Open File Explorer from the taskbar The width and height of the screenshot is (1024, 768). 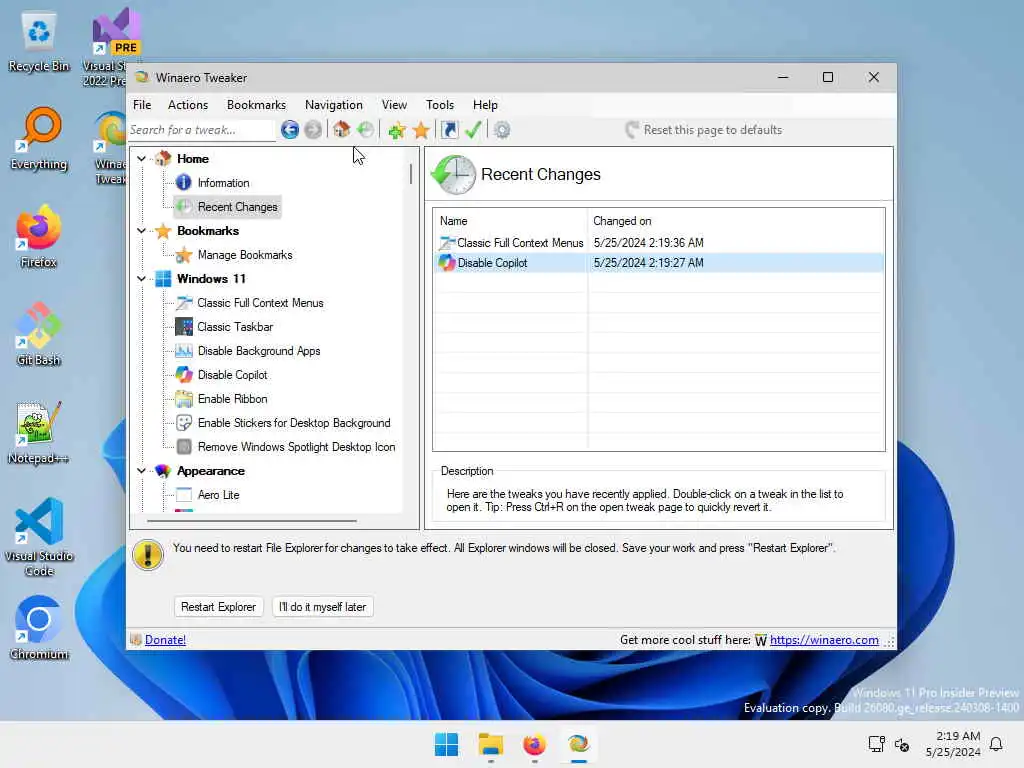coord(490,744)
